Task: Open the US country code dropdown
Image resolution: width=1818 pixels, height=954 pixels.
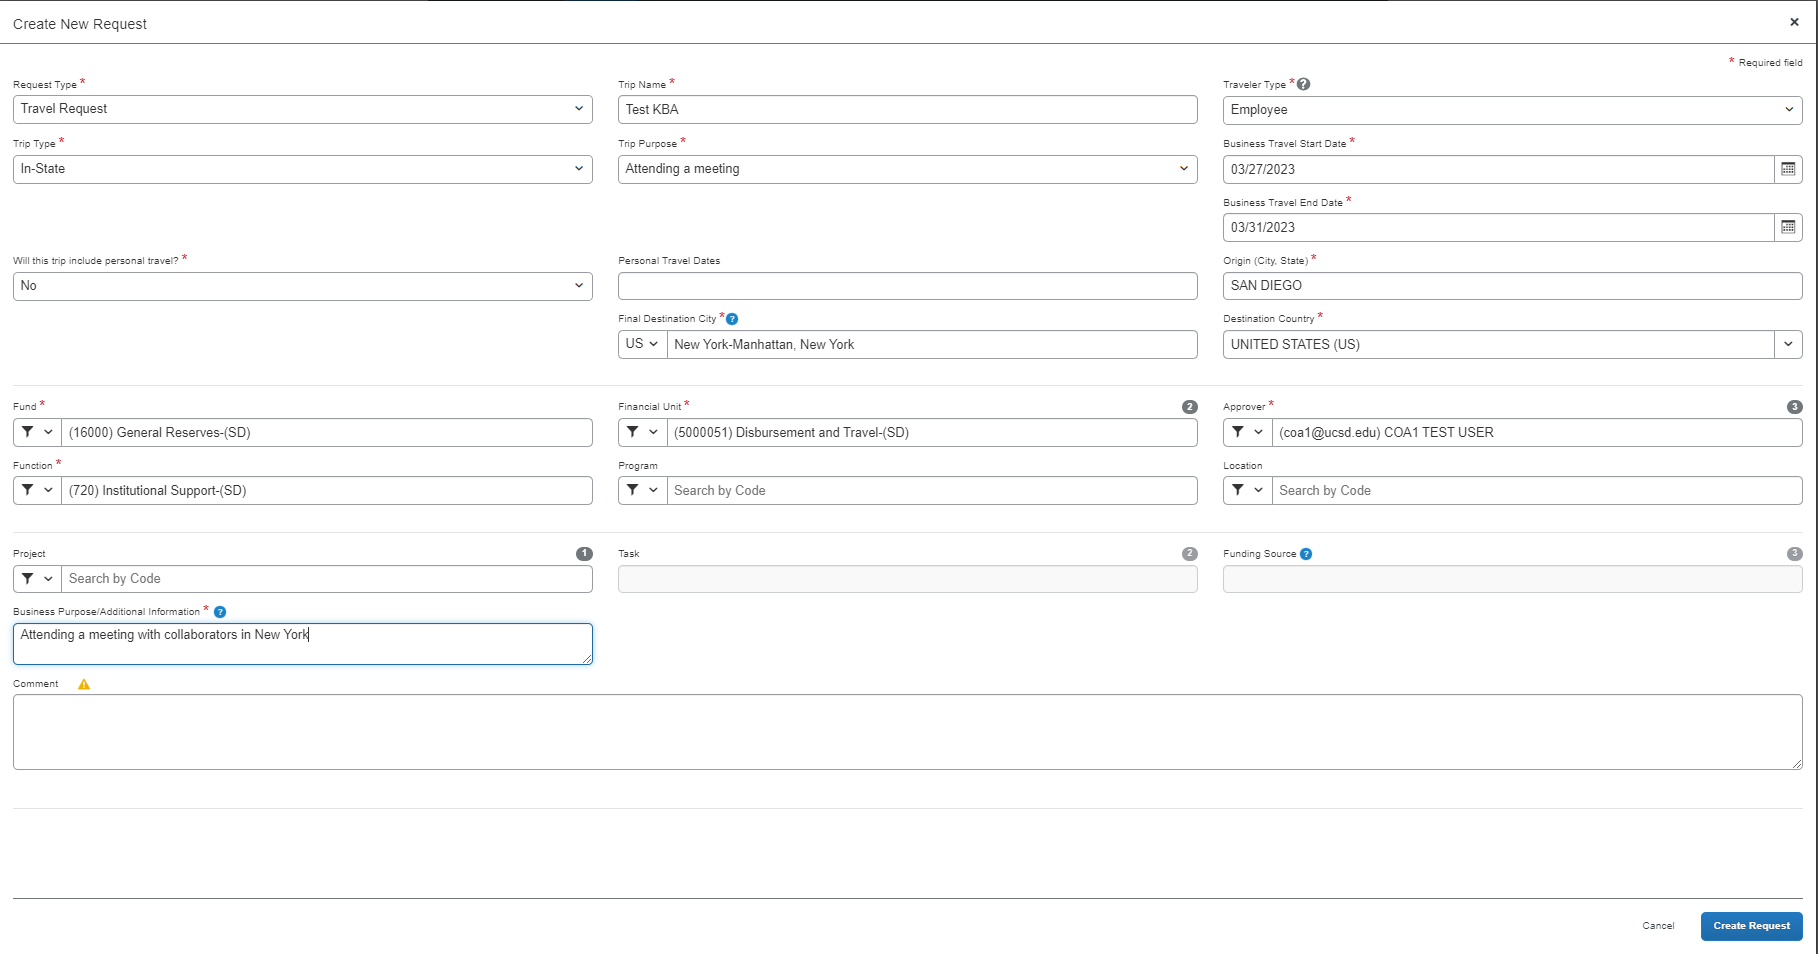Action: pyautogui.click(x=641, y=344)
